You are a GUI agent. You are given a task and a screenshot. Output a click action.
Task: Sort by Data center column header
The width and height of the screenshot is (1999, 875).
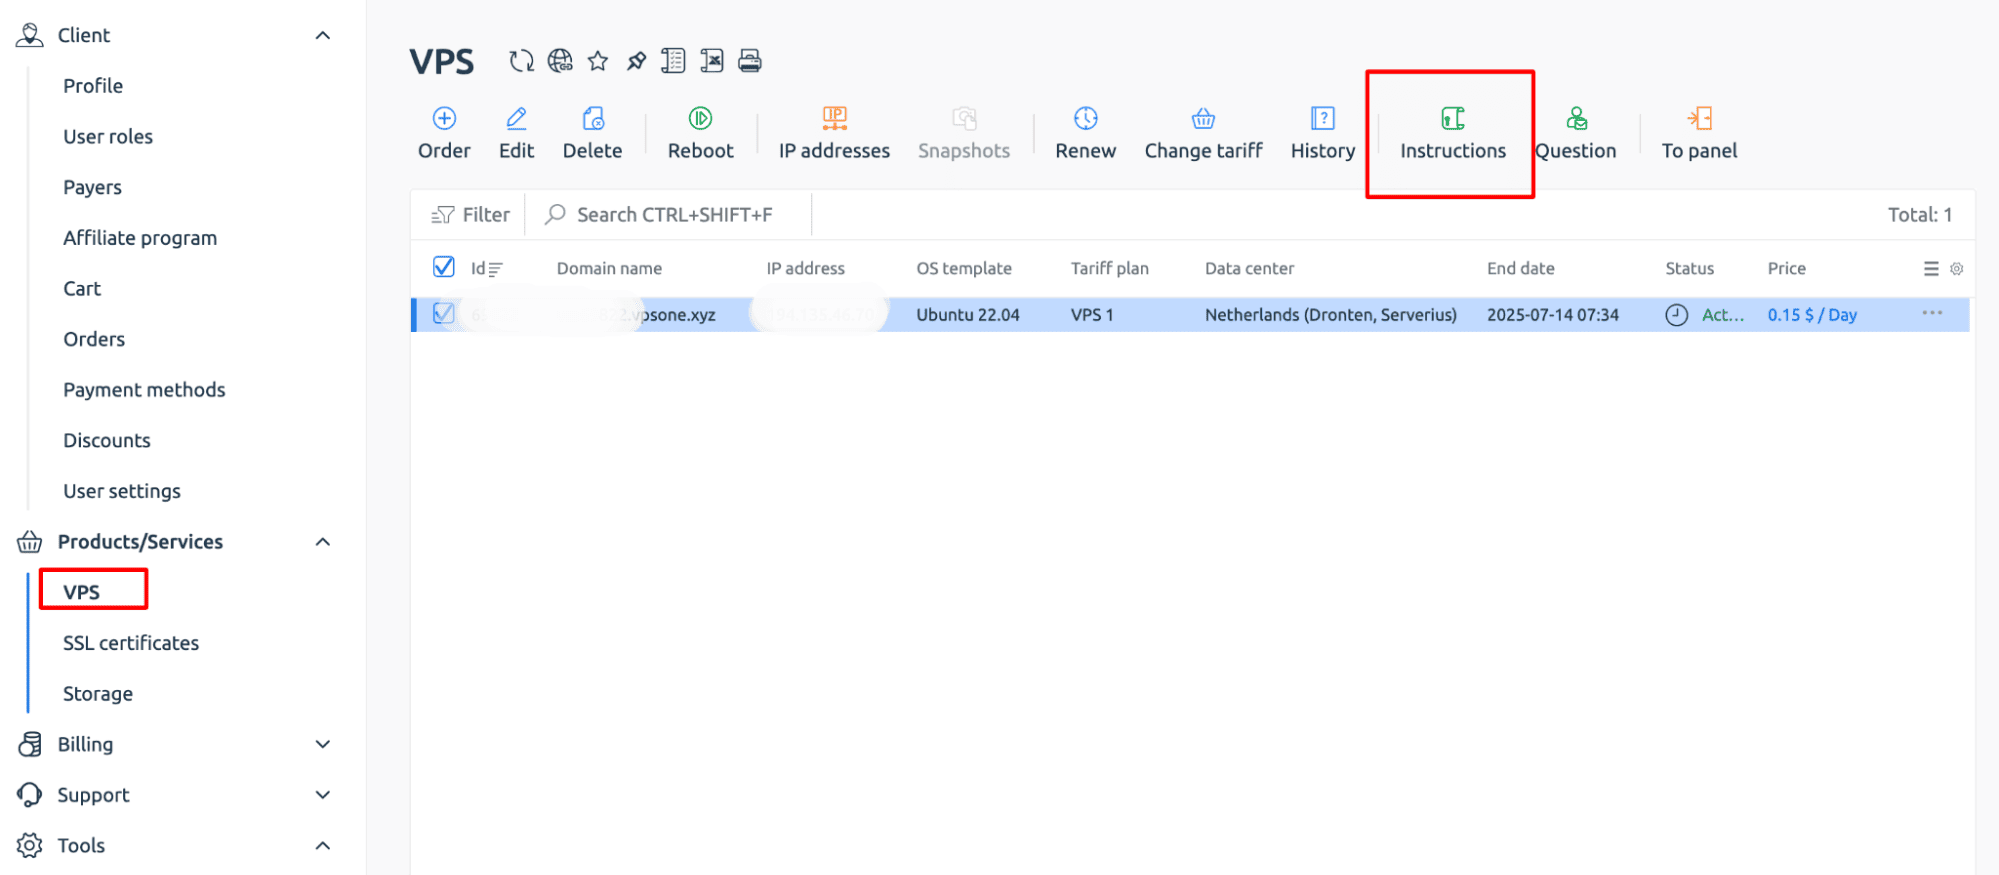pos(1249,268)
